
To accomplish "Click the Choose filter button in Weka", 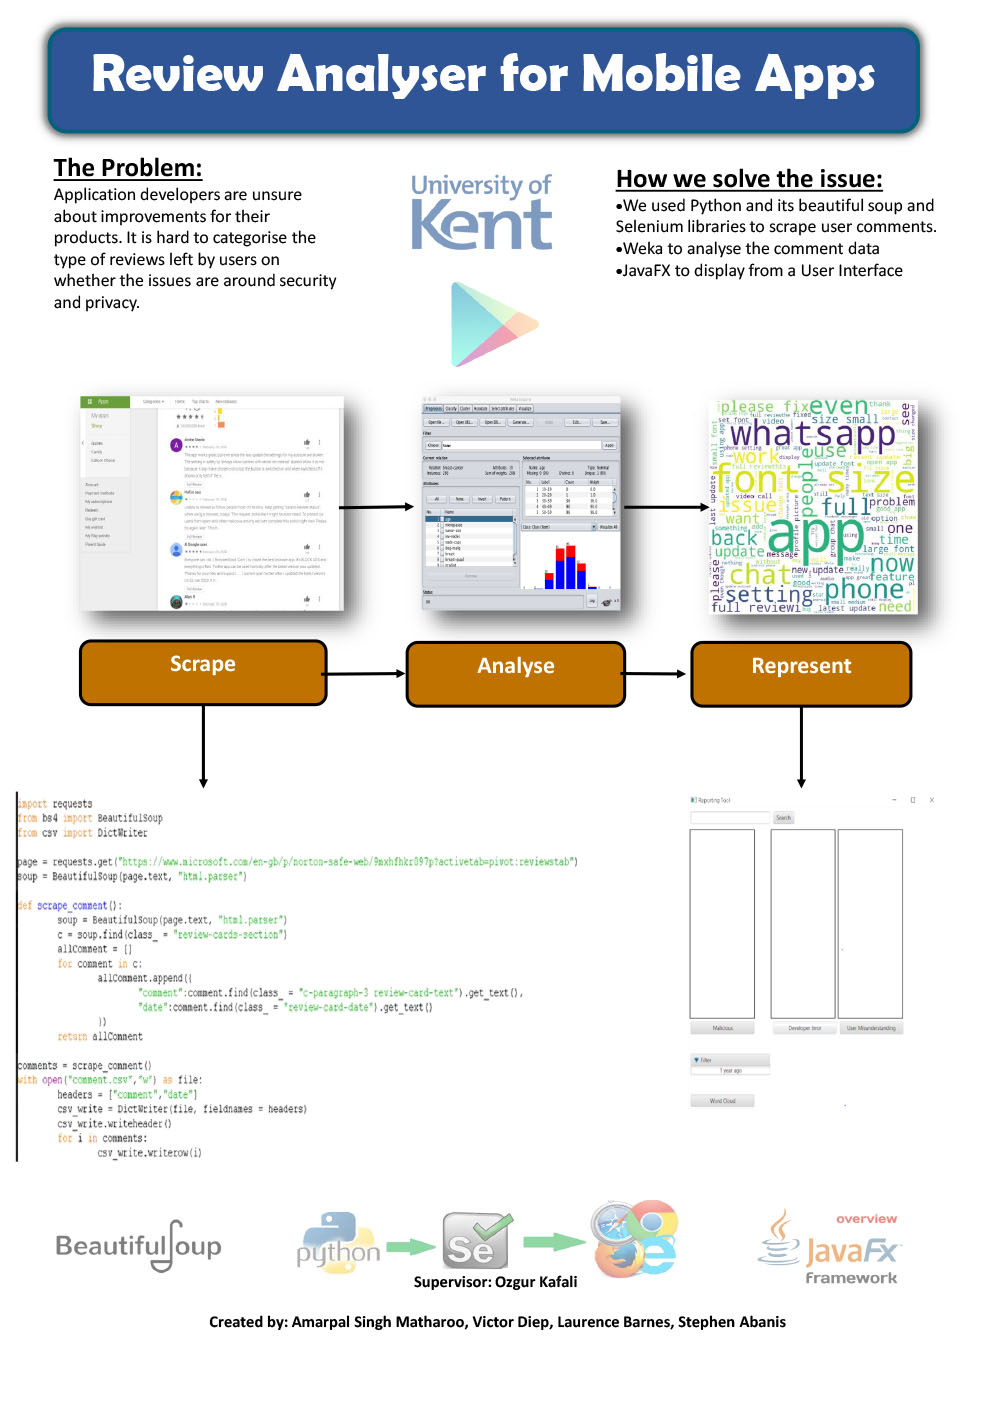I will coord(433,445).
